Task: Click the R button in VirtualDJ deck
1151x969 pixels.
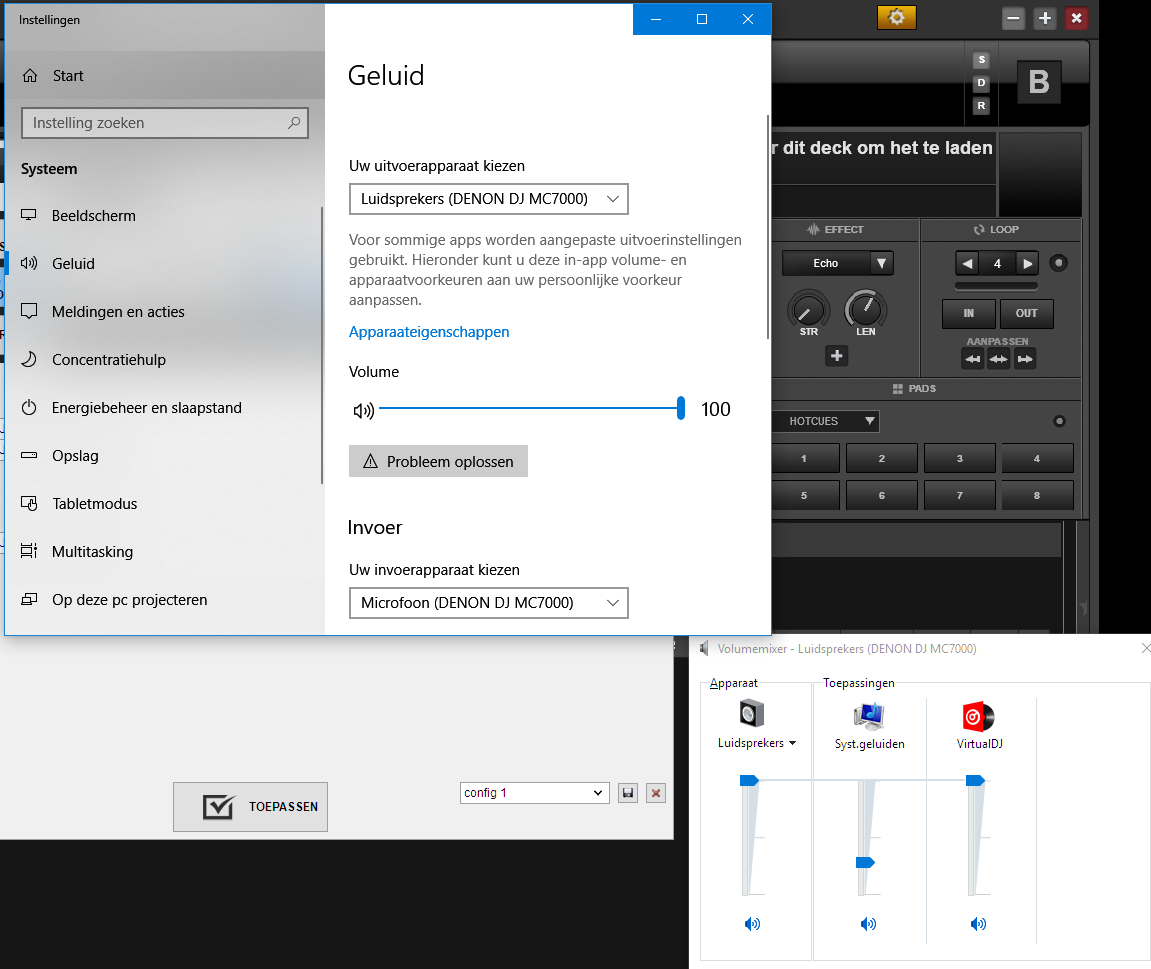Action: point(981,106)
